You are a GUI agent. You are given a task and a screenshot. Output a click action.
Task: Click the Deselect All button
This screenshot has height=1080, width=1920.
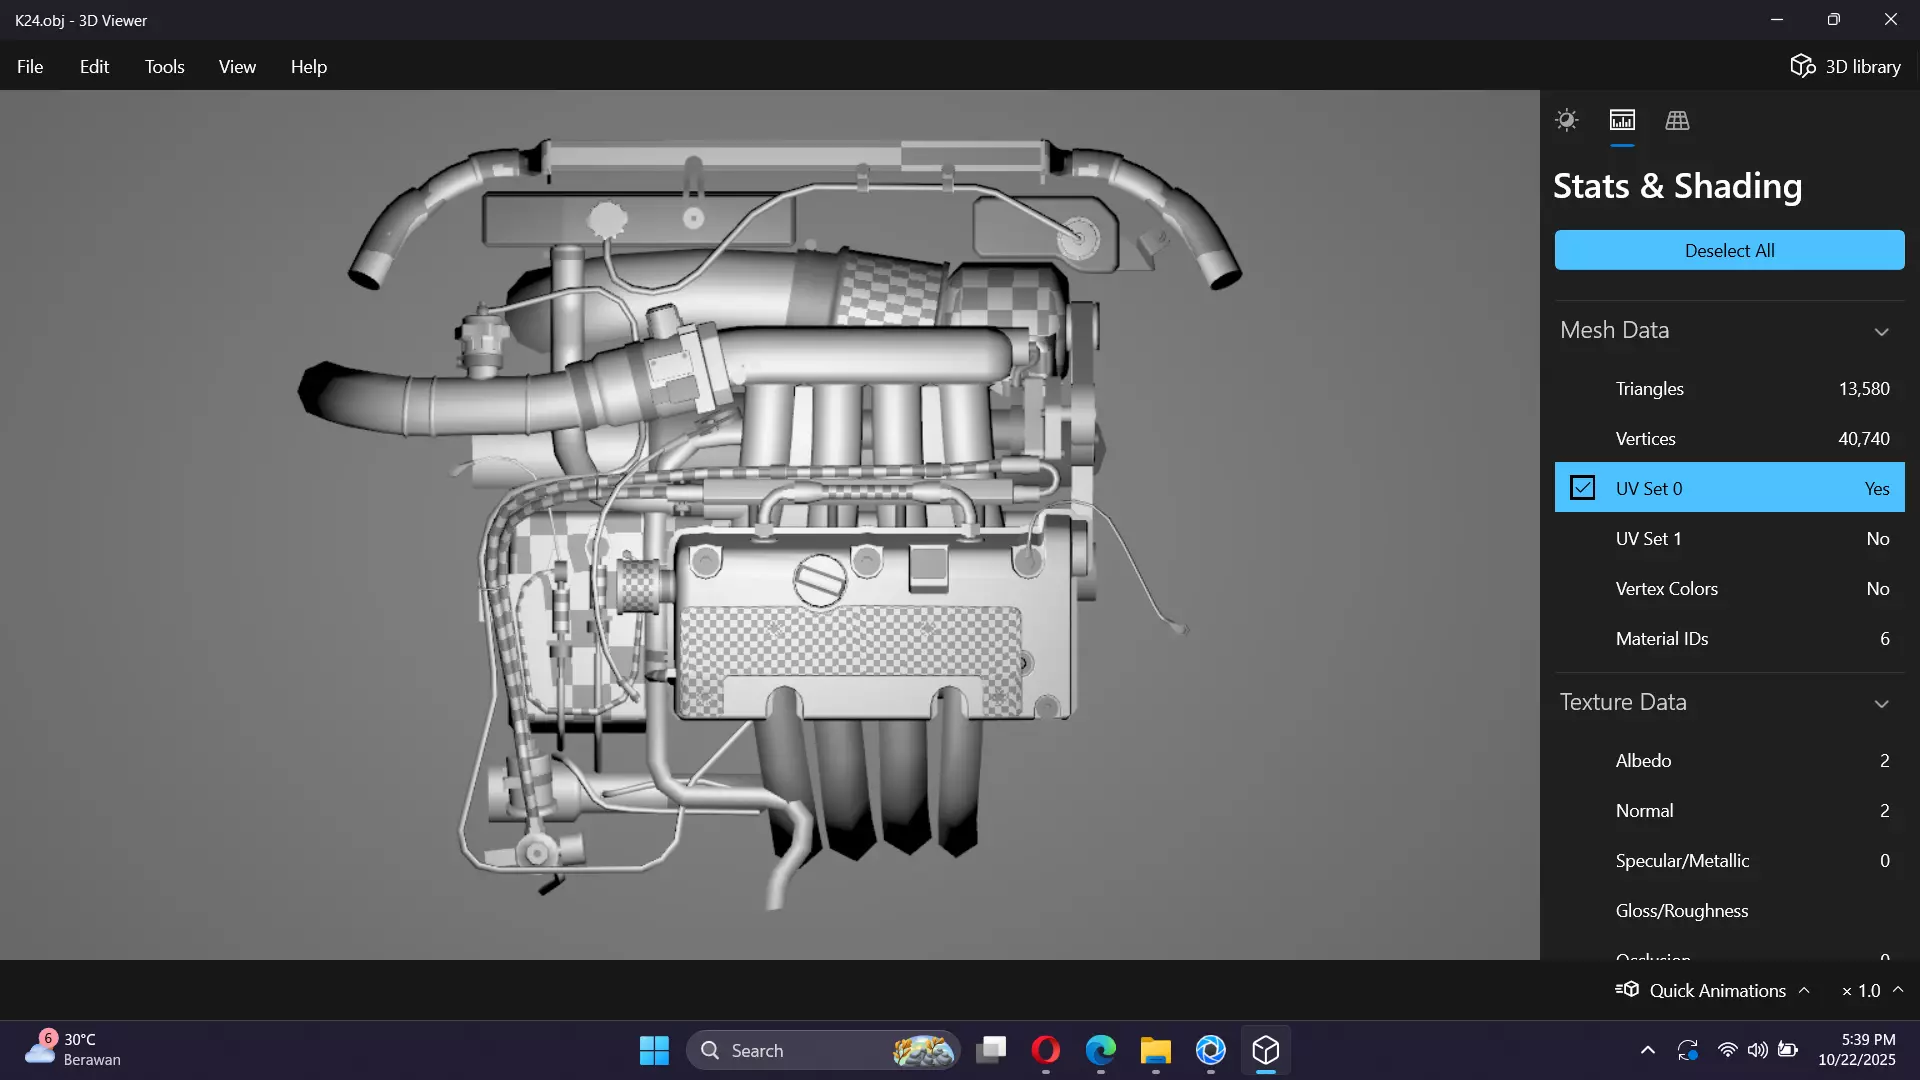point(1729,250)
